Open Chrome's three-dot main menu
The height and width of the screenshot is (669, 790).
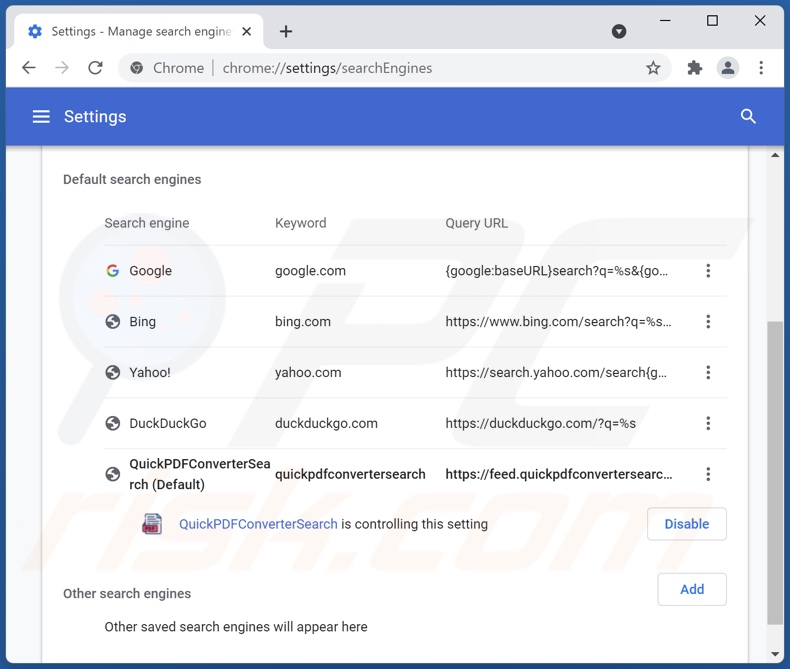tap(761, 68)
